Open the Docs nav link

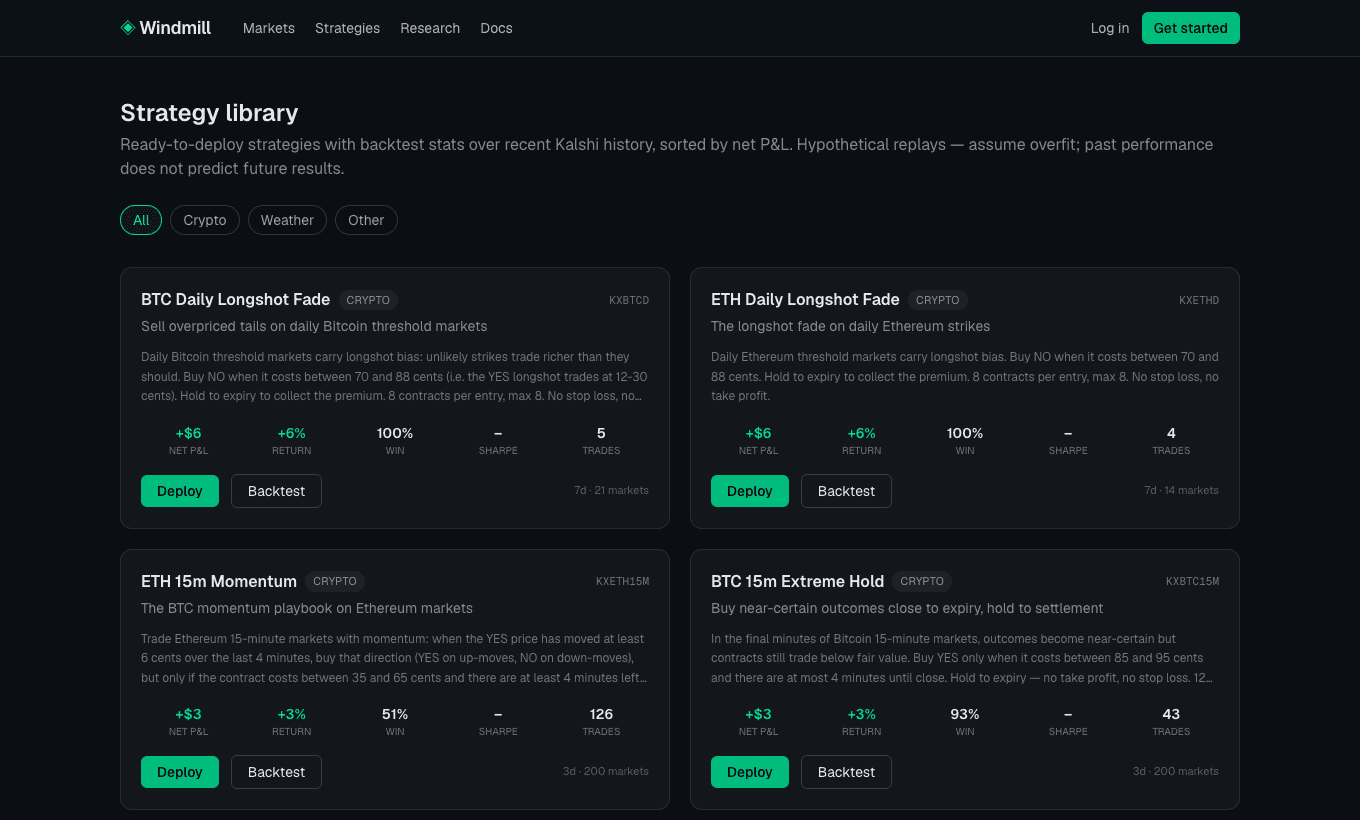click(496, 28)
